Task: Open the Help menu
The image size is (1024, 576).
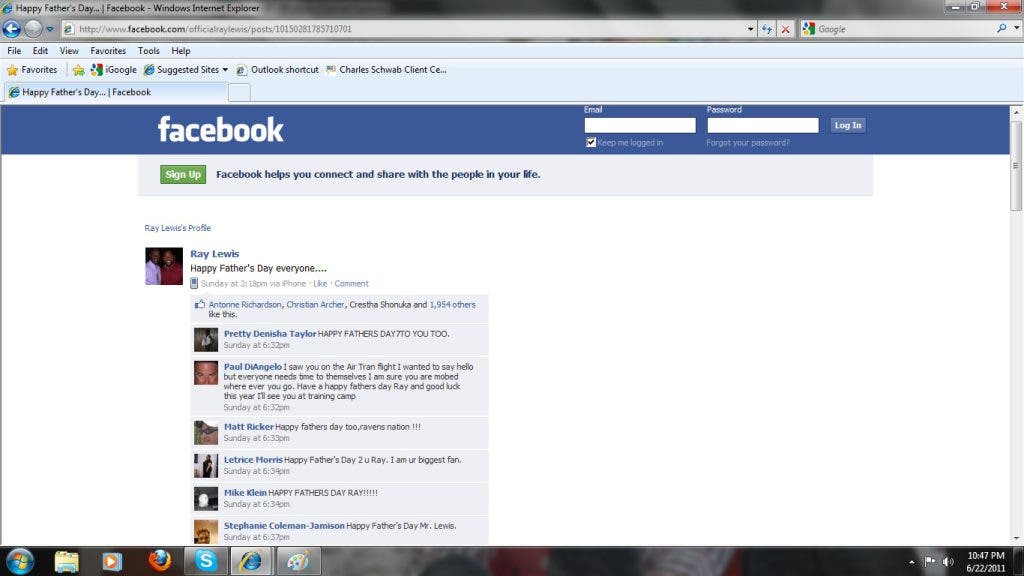Action: click(x=181, y=50)
